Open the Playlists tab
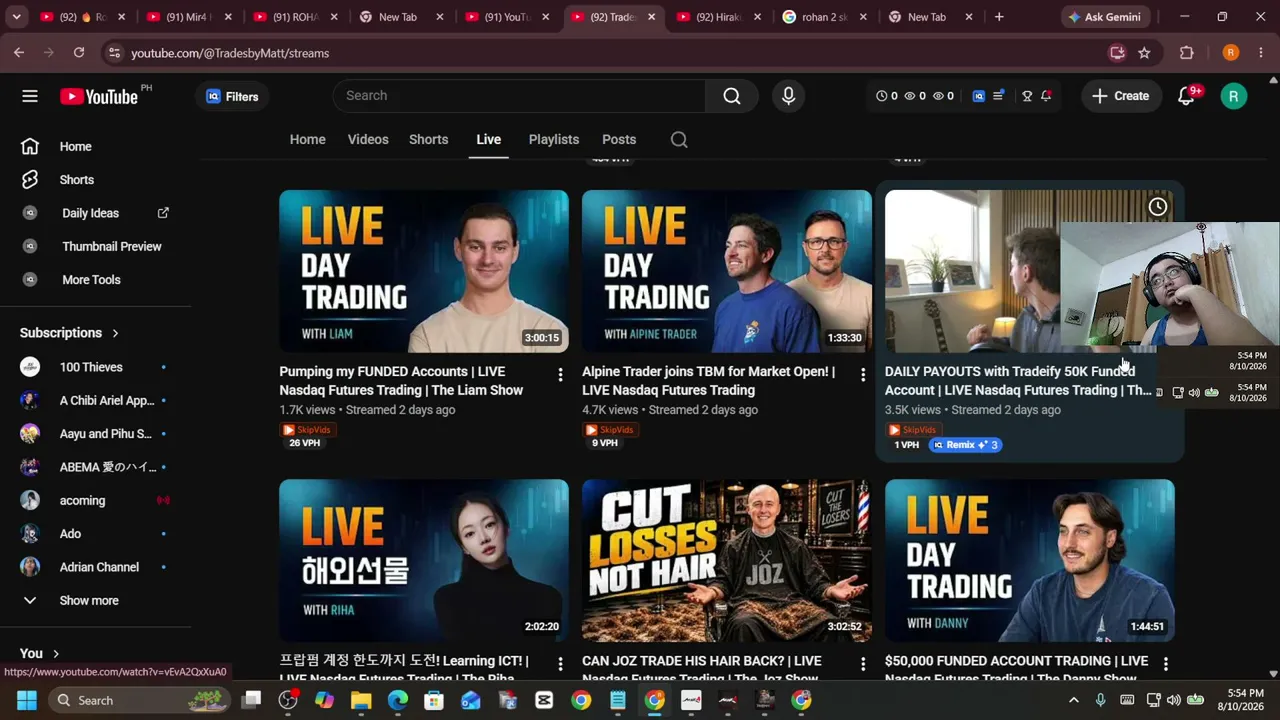1280x720 pixels. (x=554, y=140)
